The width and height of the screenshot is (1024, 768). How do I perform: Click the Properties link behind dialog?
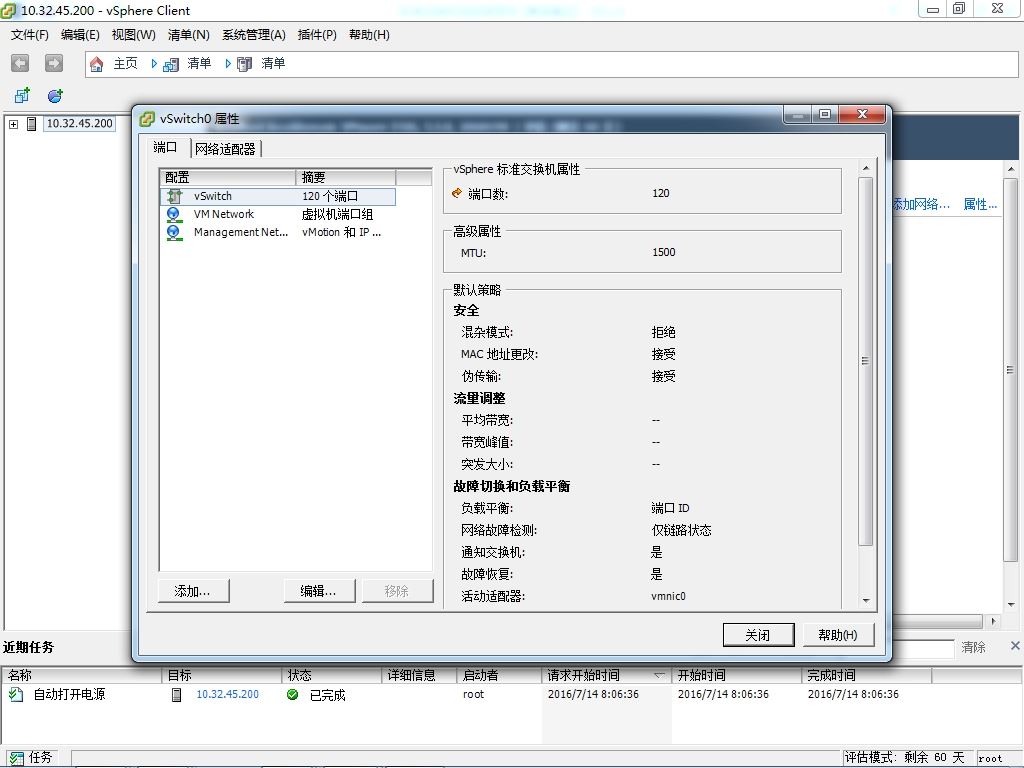click(980, 204)
